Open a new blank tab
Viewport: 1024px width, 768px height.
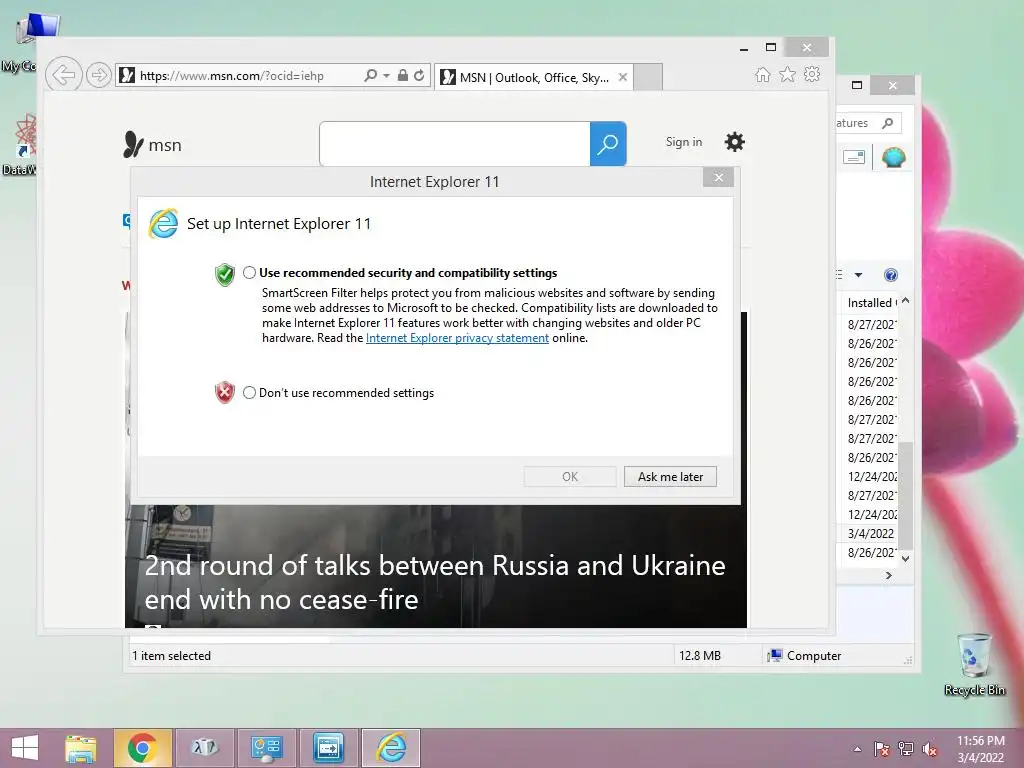(648, 77)
